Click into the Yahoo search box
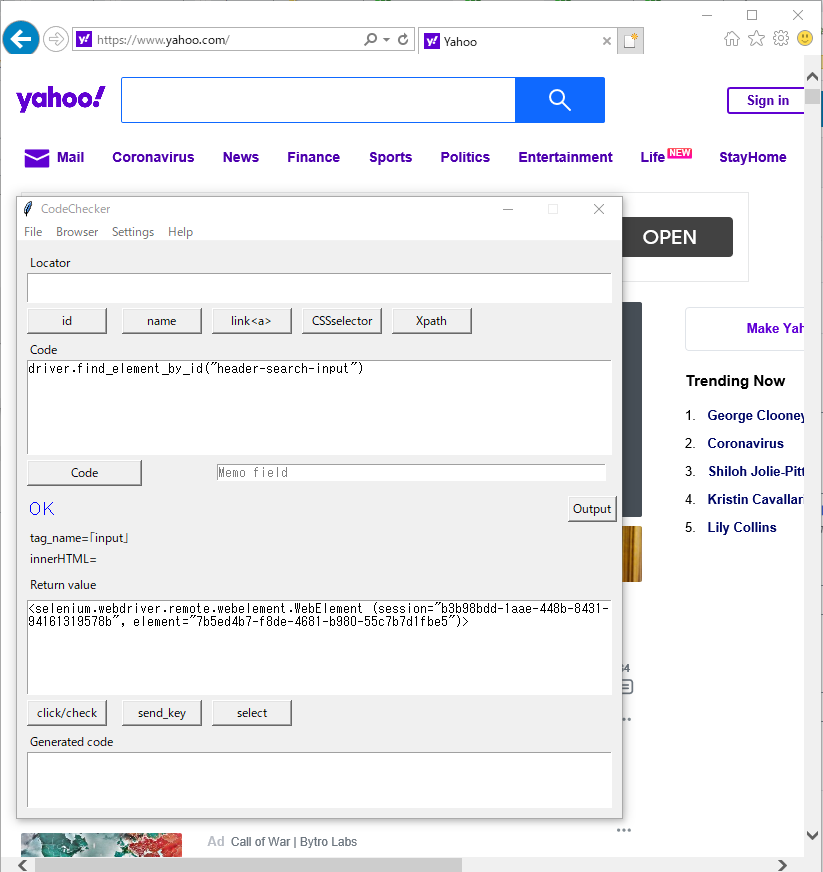823x872 pixels. click(318, 100)
